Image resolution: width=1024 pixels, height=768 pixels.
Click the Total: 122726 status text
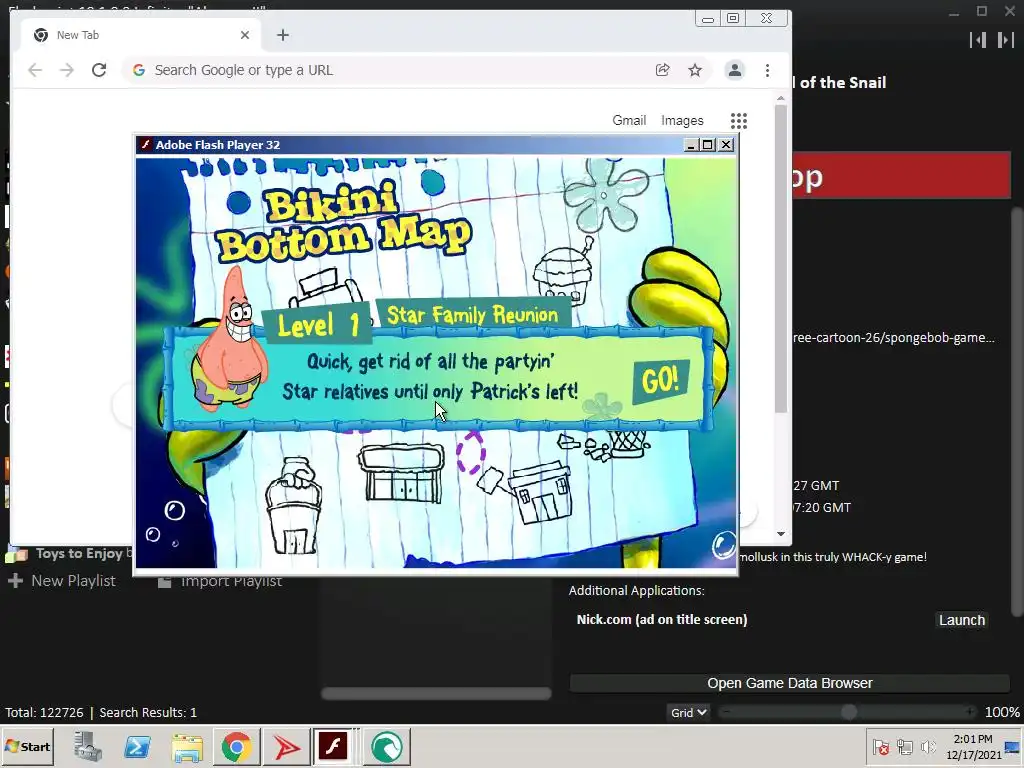(44, 712)
